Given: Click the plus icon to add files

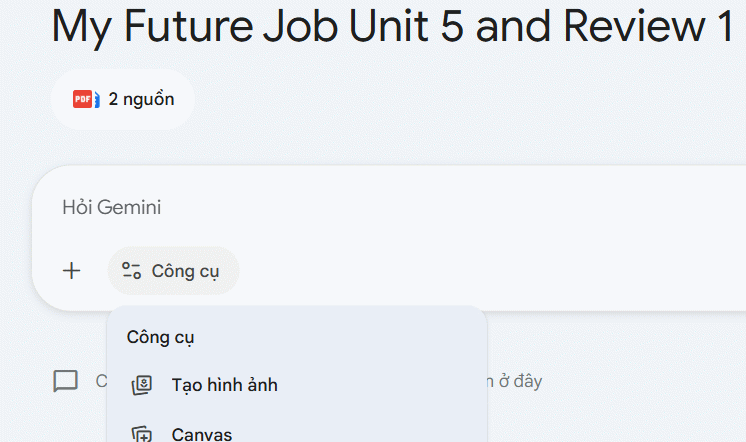Looking at the screenshot, I should pyautogui.click(x=72, y=271).
